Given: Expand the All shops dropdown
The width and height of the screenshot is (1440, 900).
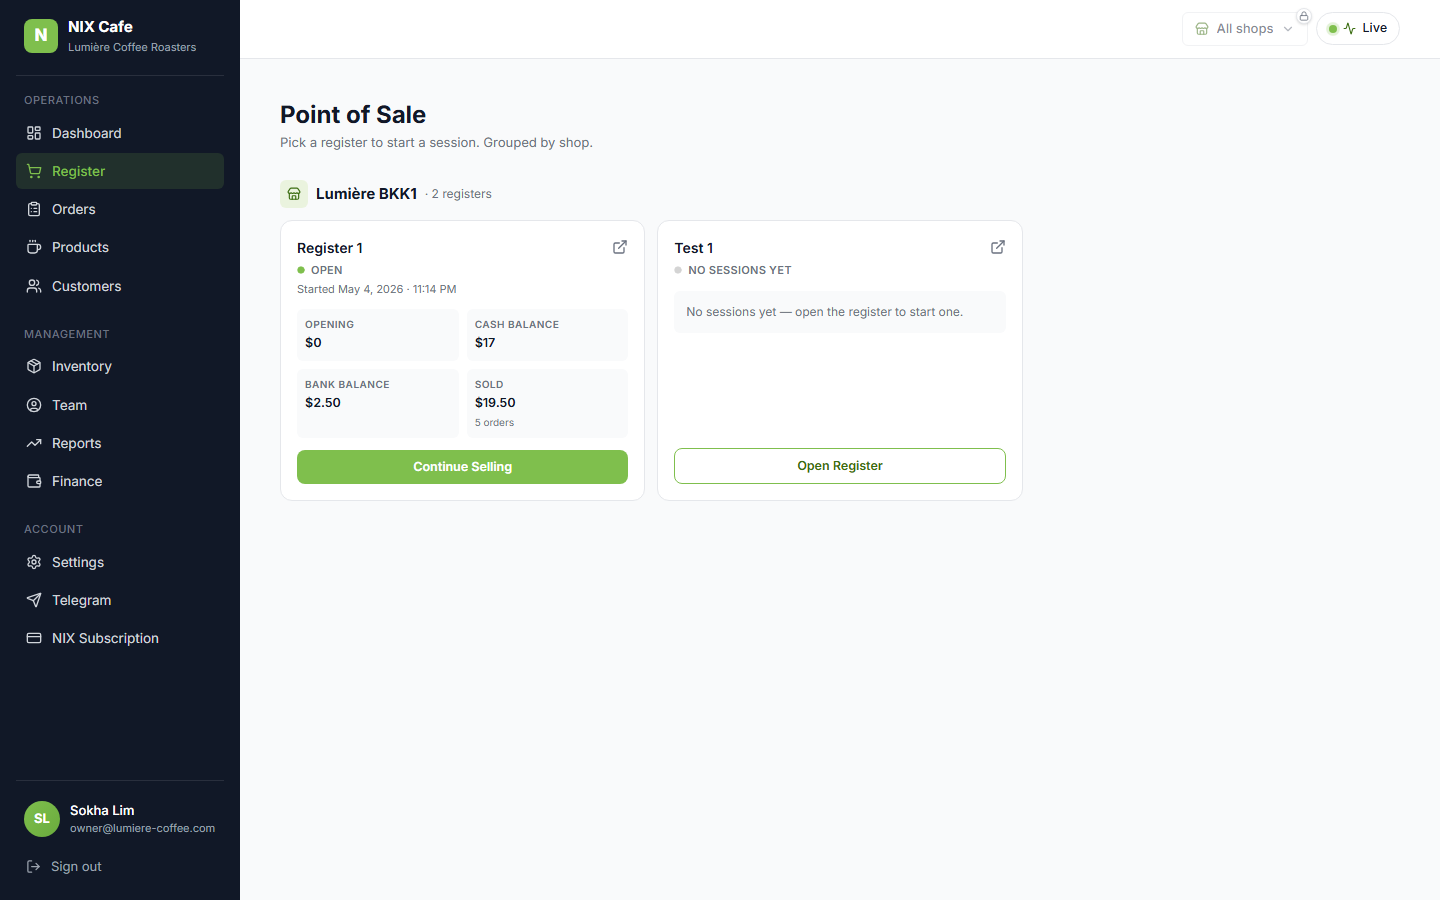Looking at the screenshot, I should click(1244, 28).
